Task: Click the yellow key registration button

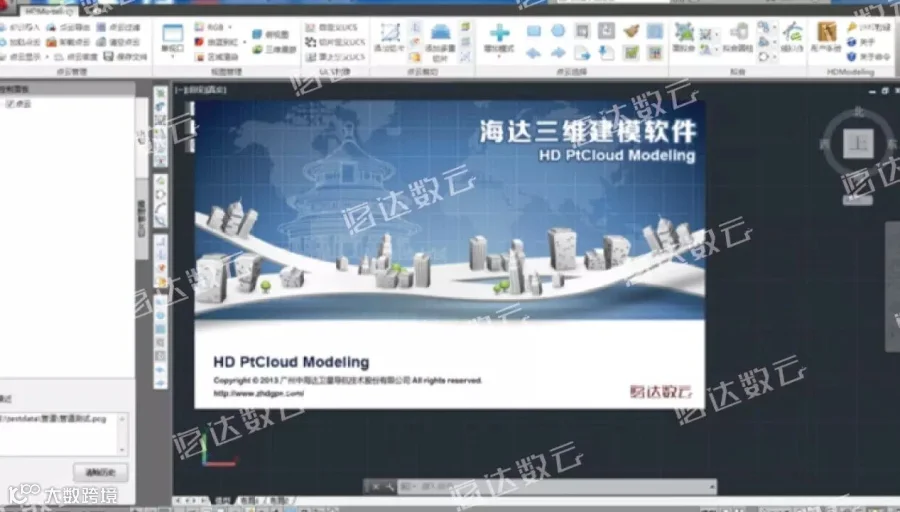Action: click(868, 27)
